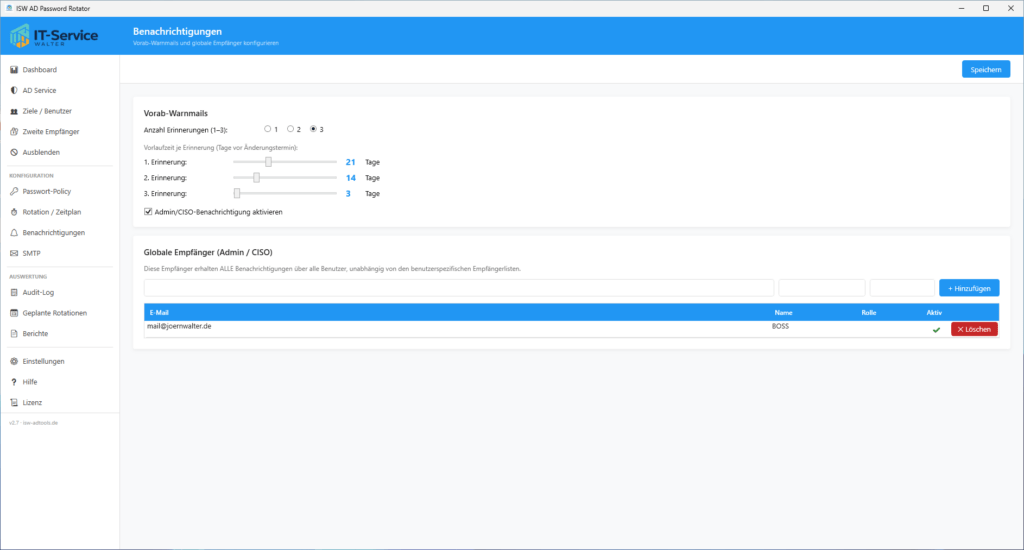Click the value 14 for 2. Erinnerung
Viewport: 1024px width, 550px height.
tap(351, 178)
